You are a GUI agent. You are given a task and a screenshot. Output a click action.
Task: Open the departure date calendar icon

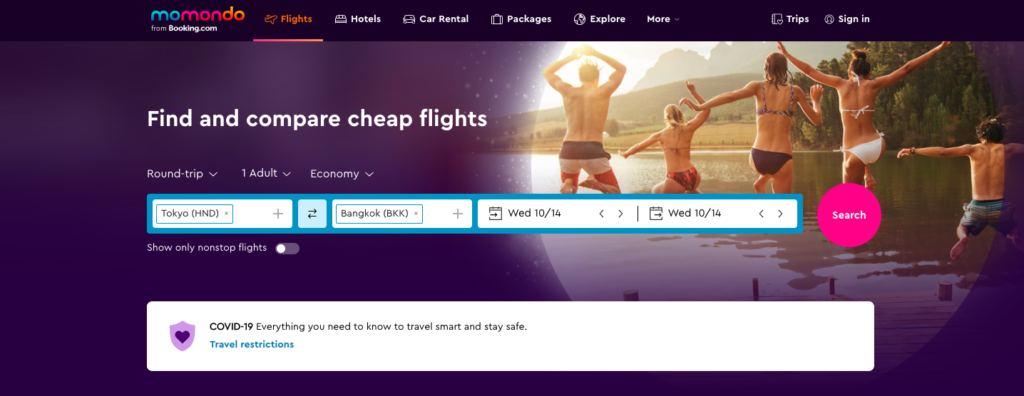click(x=496, y=213)
